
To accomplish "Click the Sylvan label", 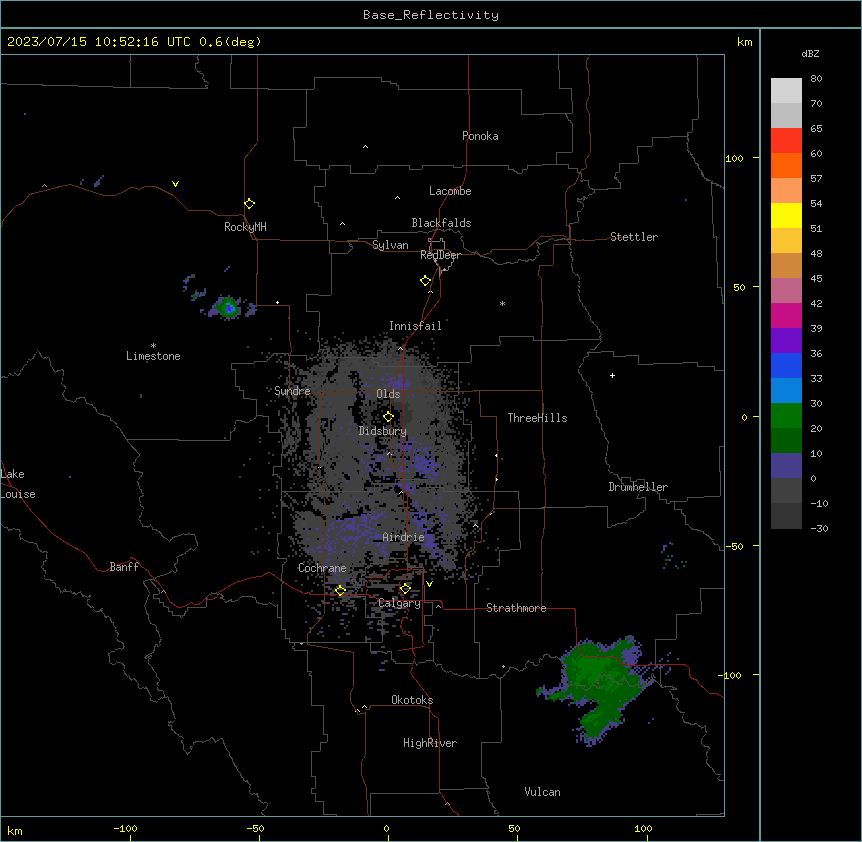I will (390, 245).
